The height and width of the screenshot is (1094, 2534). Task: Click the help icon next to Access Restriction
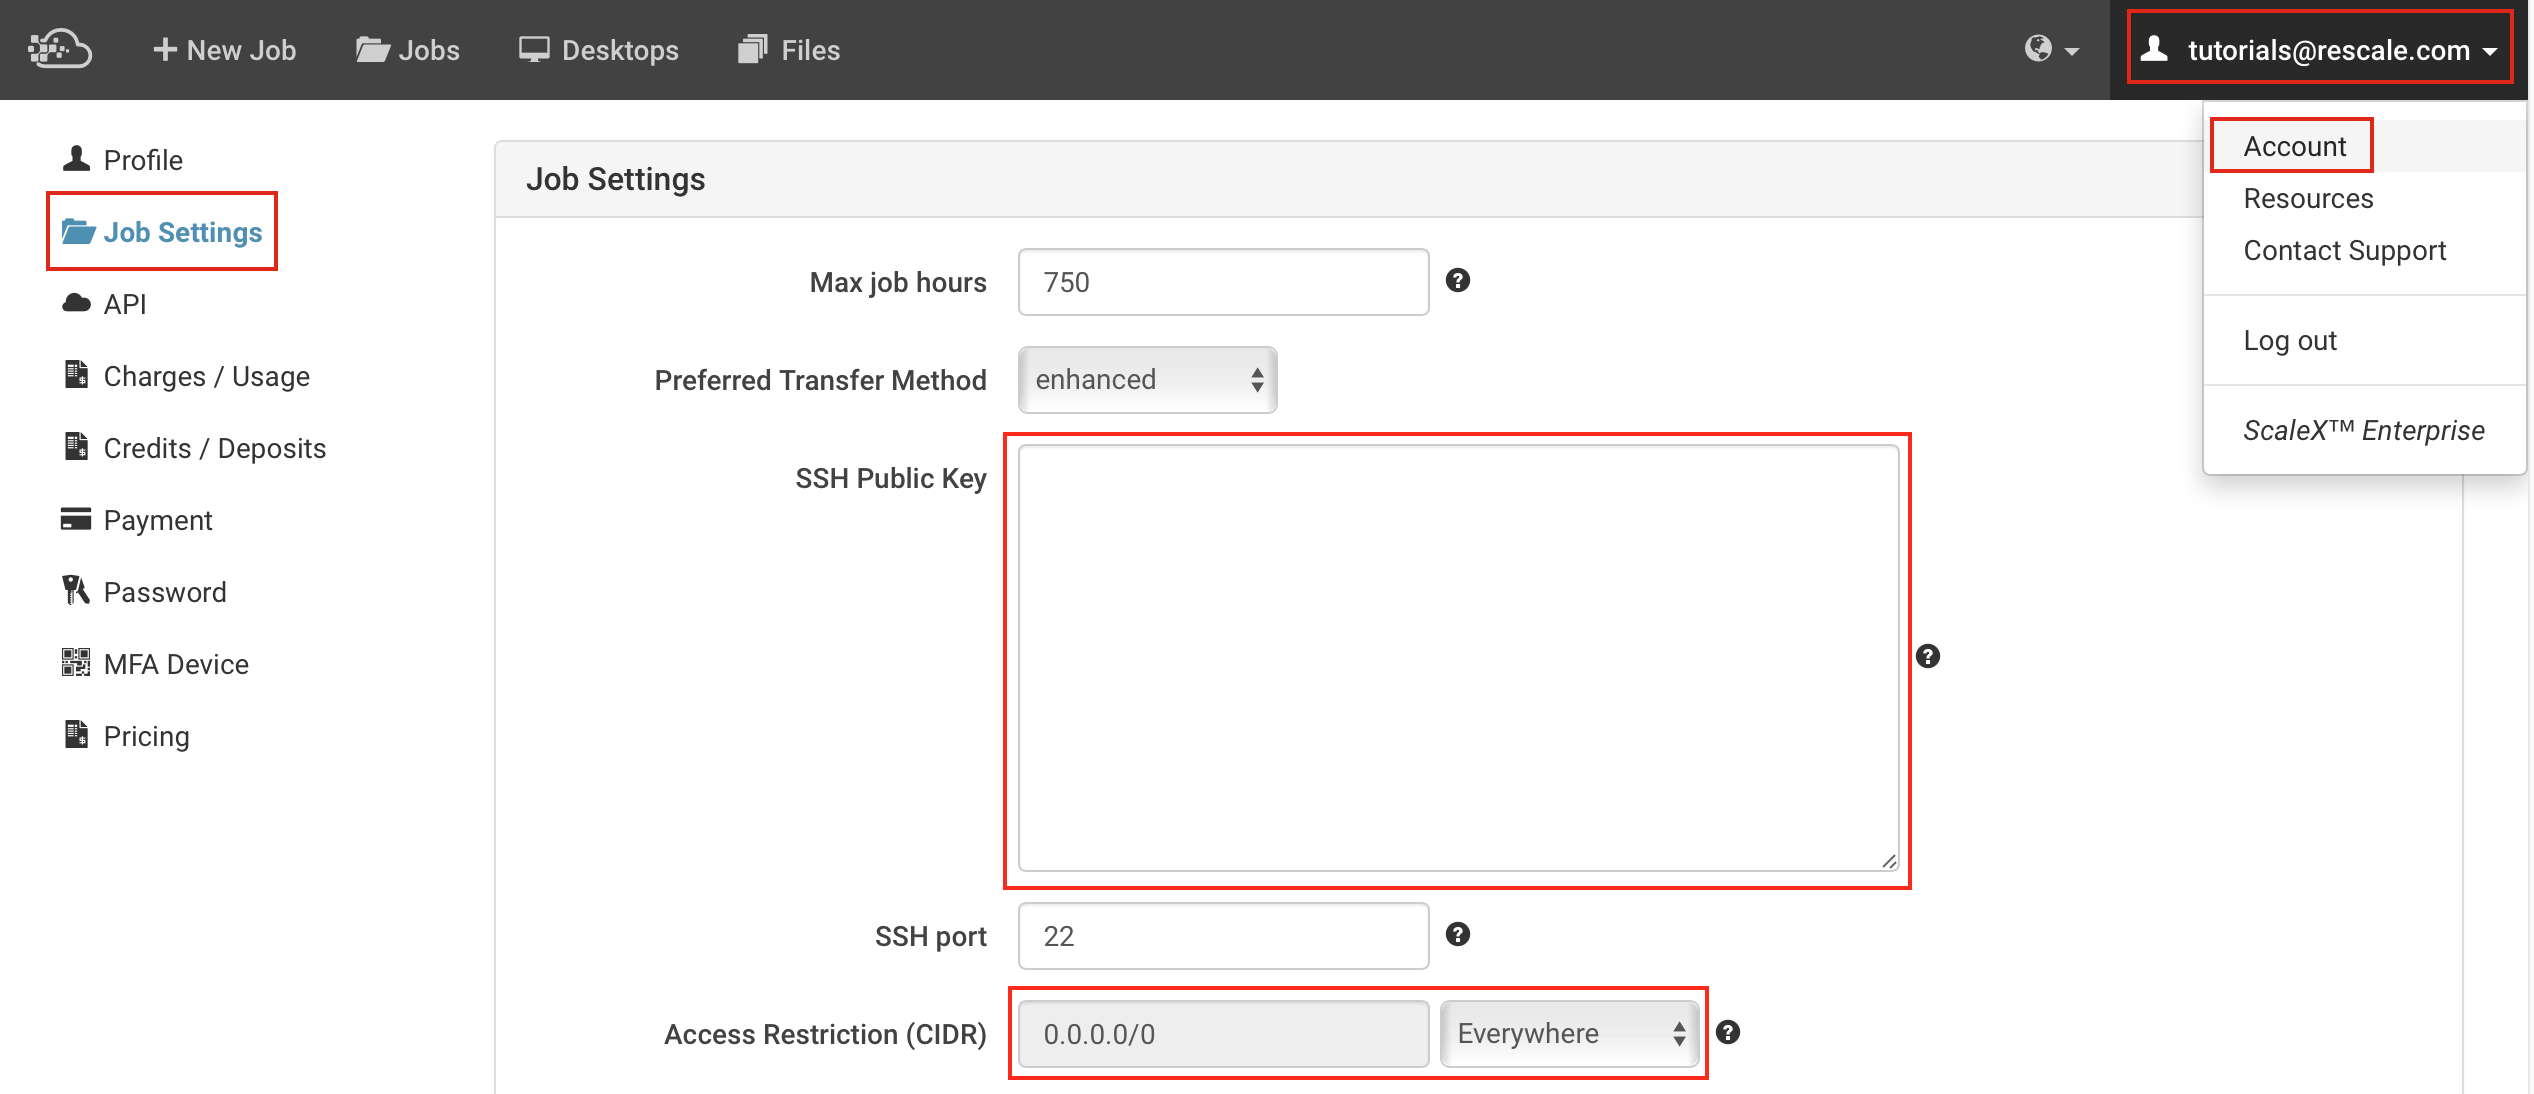[x=1727, y=1033]
